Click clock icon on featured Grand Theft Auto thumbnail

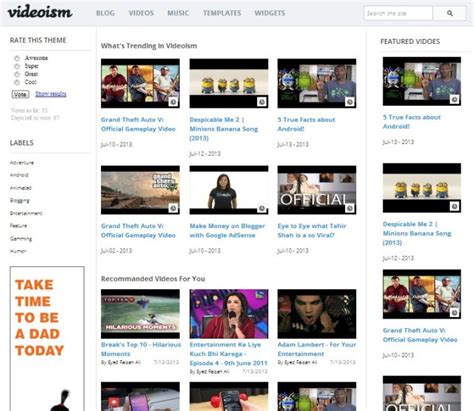point(454,313)
